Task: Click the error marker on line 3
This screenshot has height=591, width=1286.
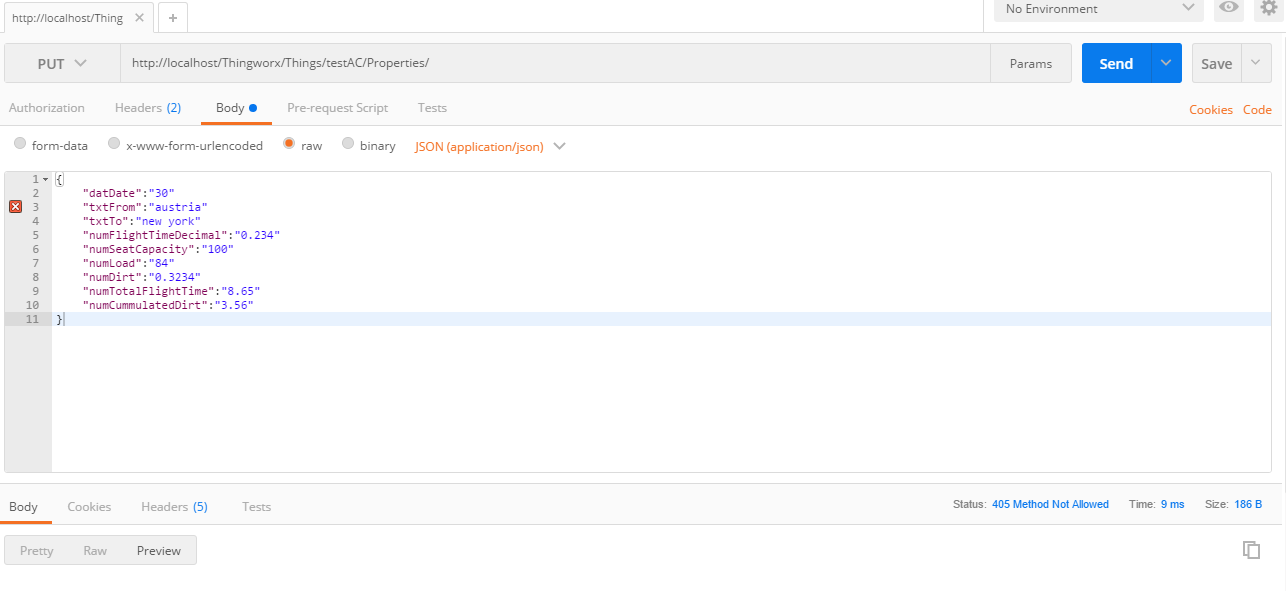Action: pos(15,206)
